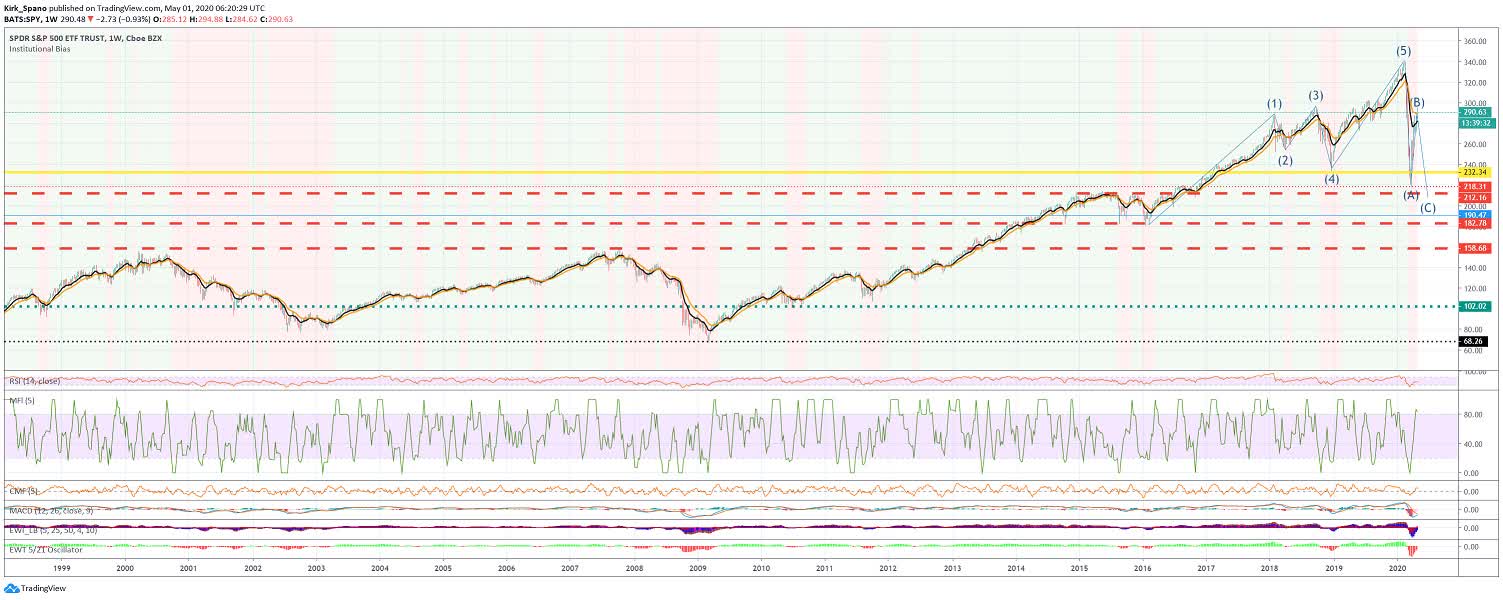1503x600 pixels.
Task: Click the Kirk_Spano author name
Action: tap(27, 7)
